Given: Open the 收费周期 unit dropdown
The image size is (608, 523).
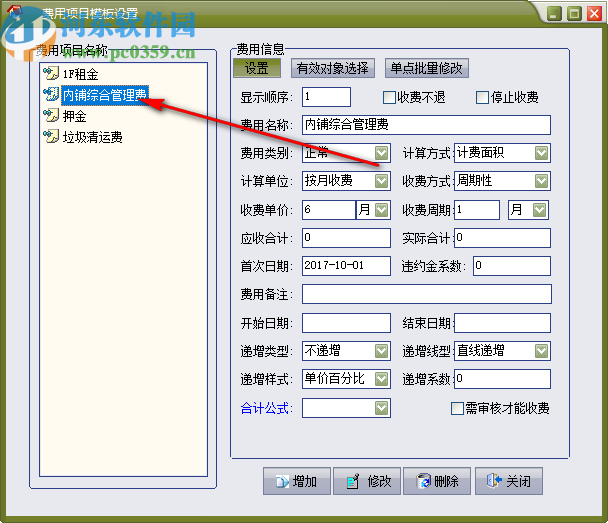Looking at the screenshot, I should [x=539, y=210].
